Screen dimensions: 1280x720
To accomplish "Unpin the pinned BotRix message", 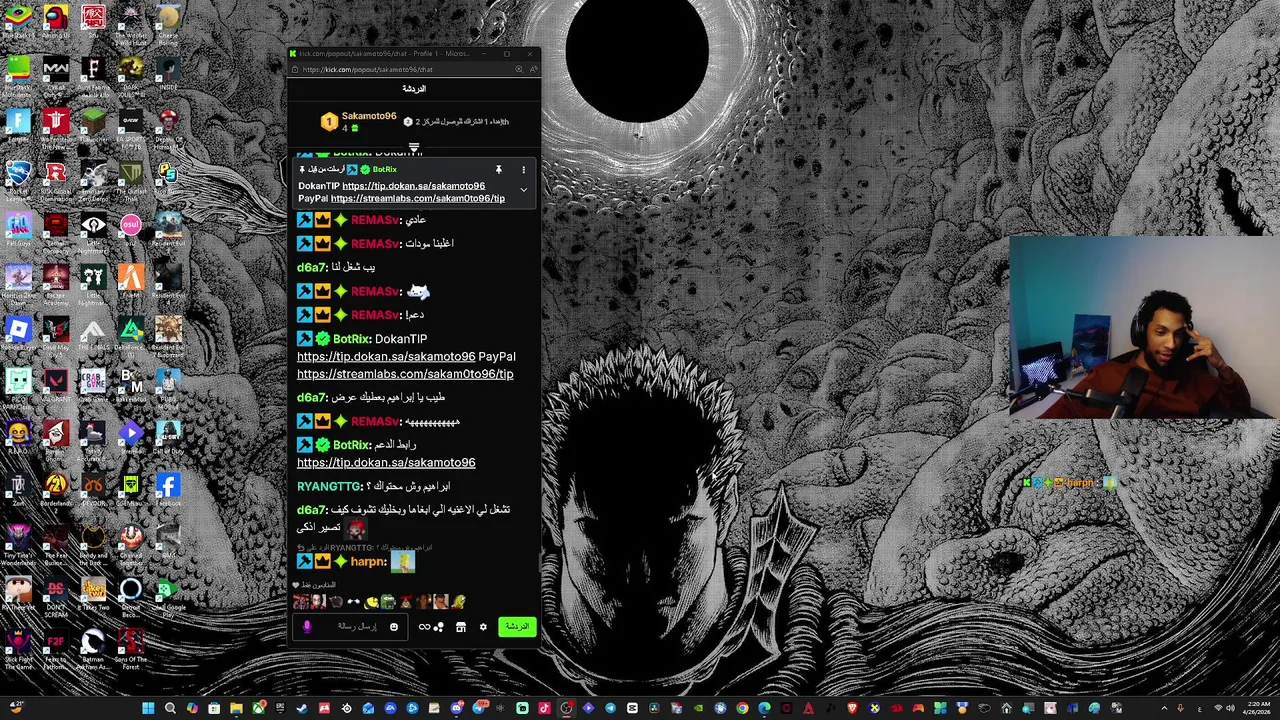I will (498, 170).
